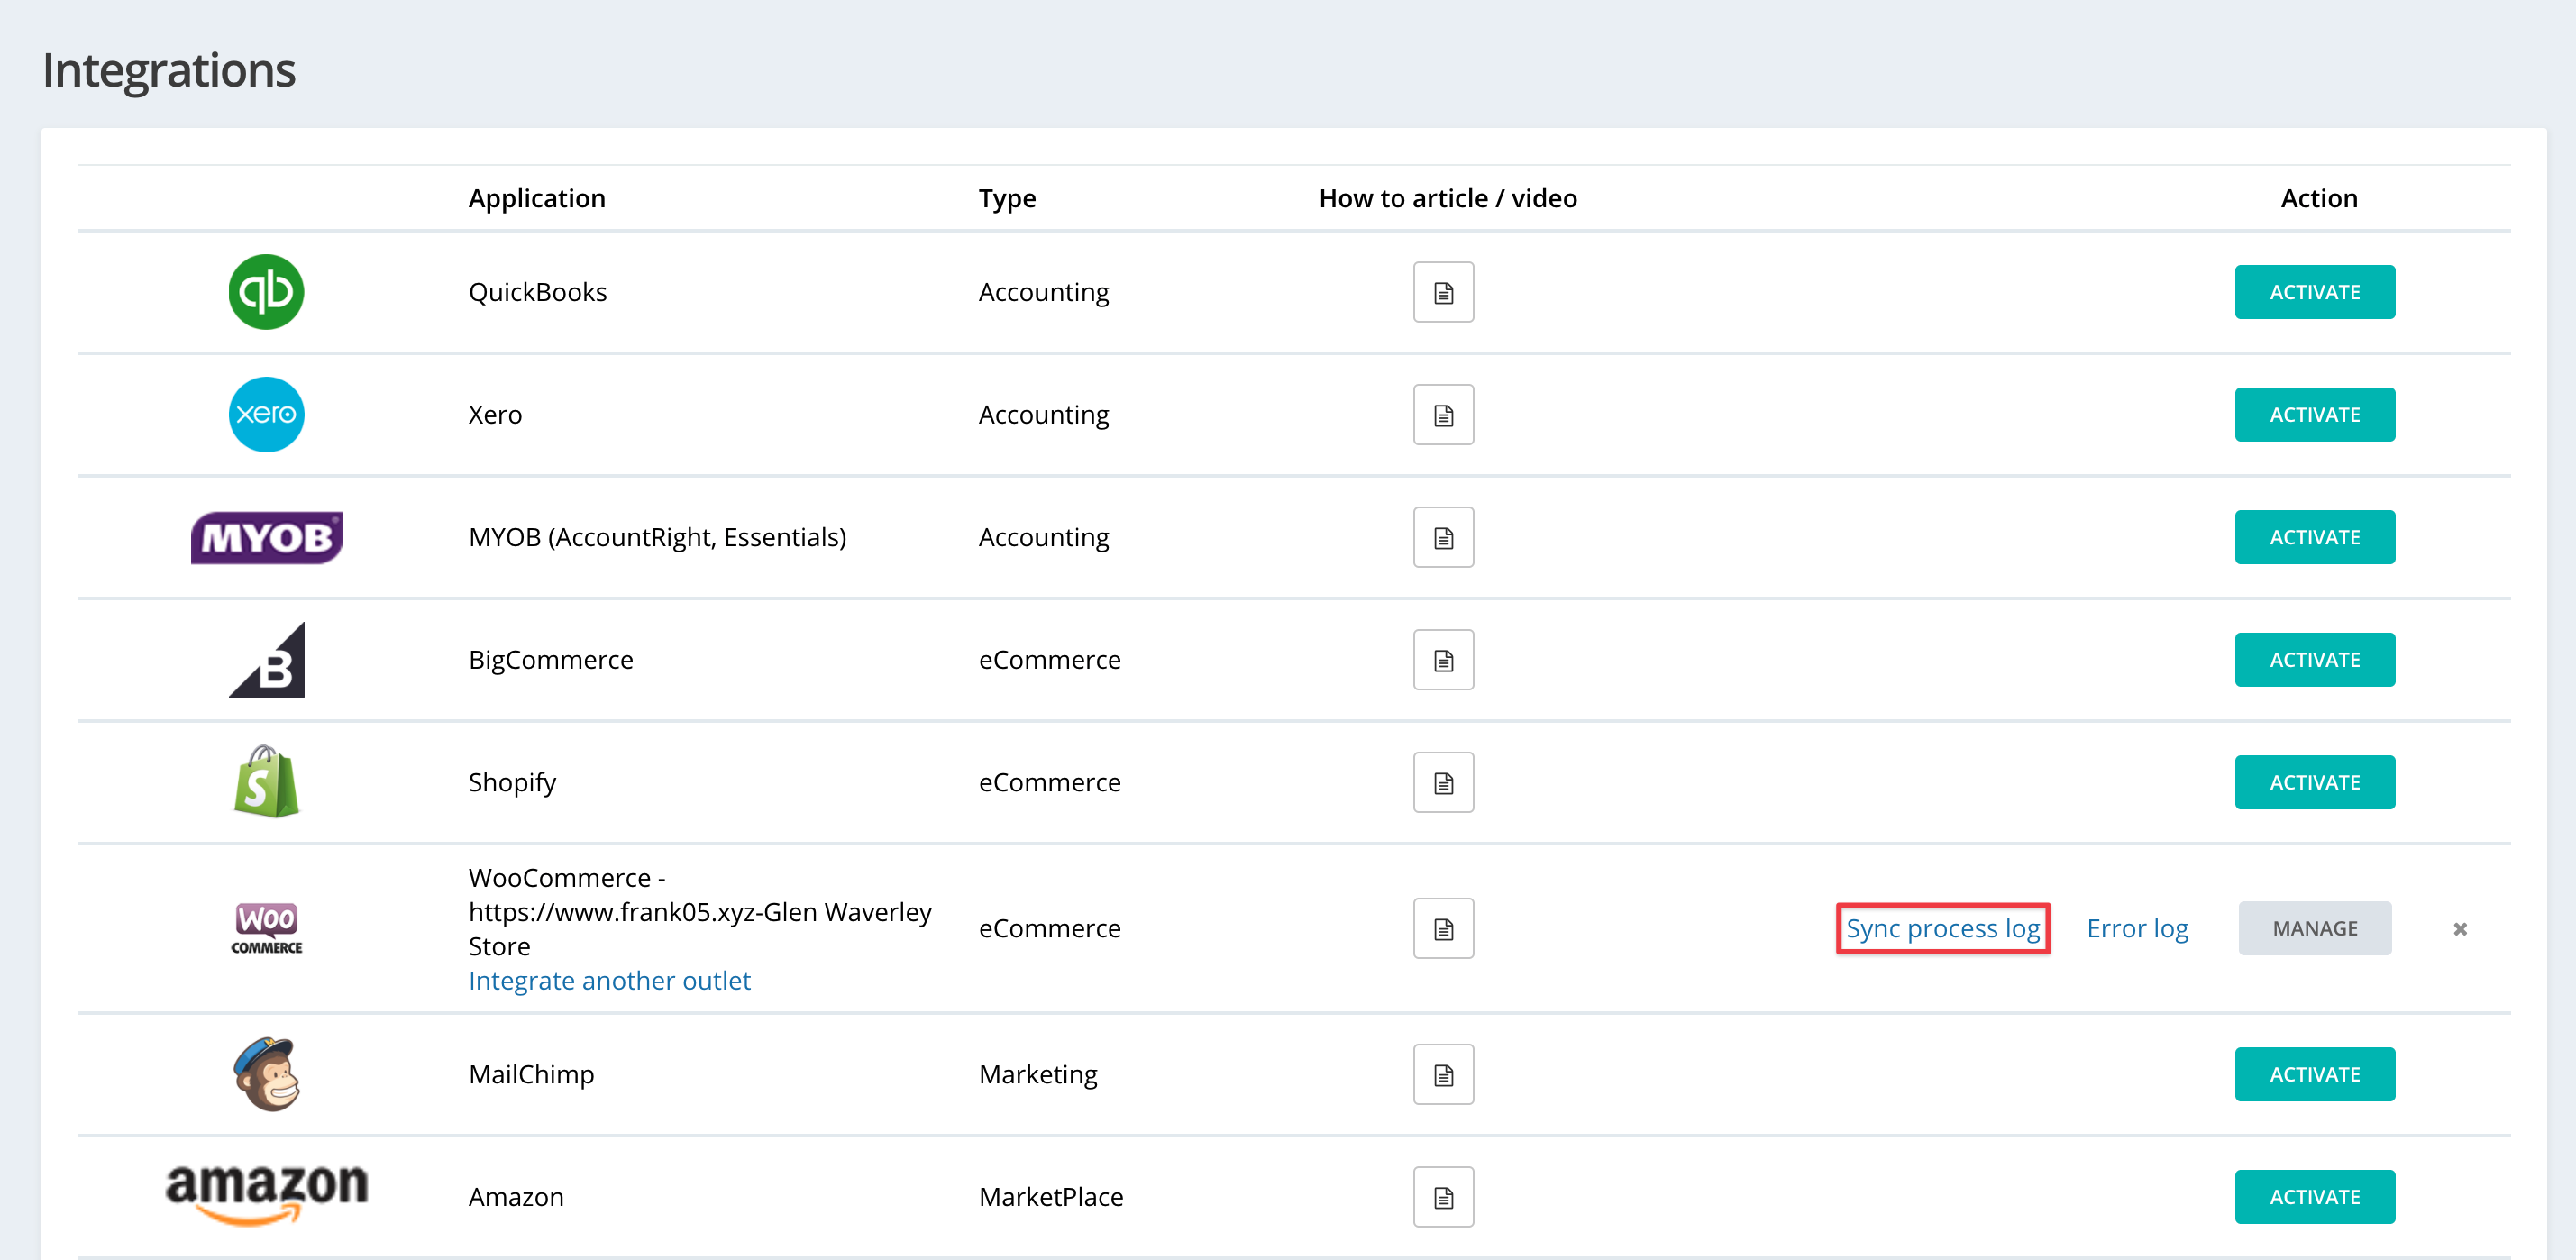Open WooCommerce how-to article icon
The image size is (2576, 1260).
1443,928
